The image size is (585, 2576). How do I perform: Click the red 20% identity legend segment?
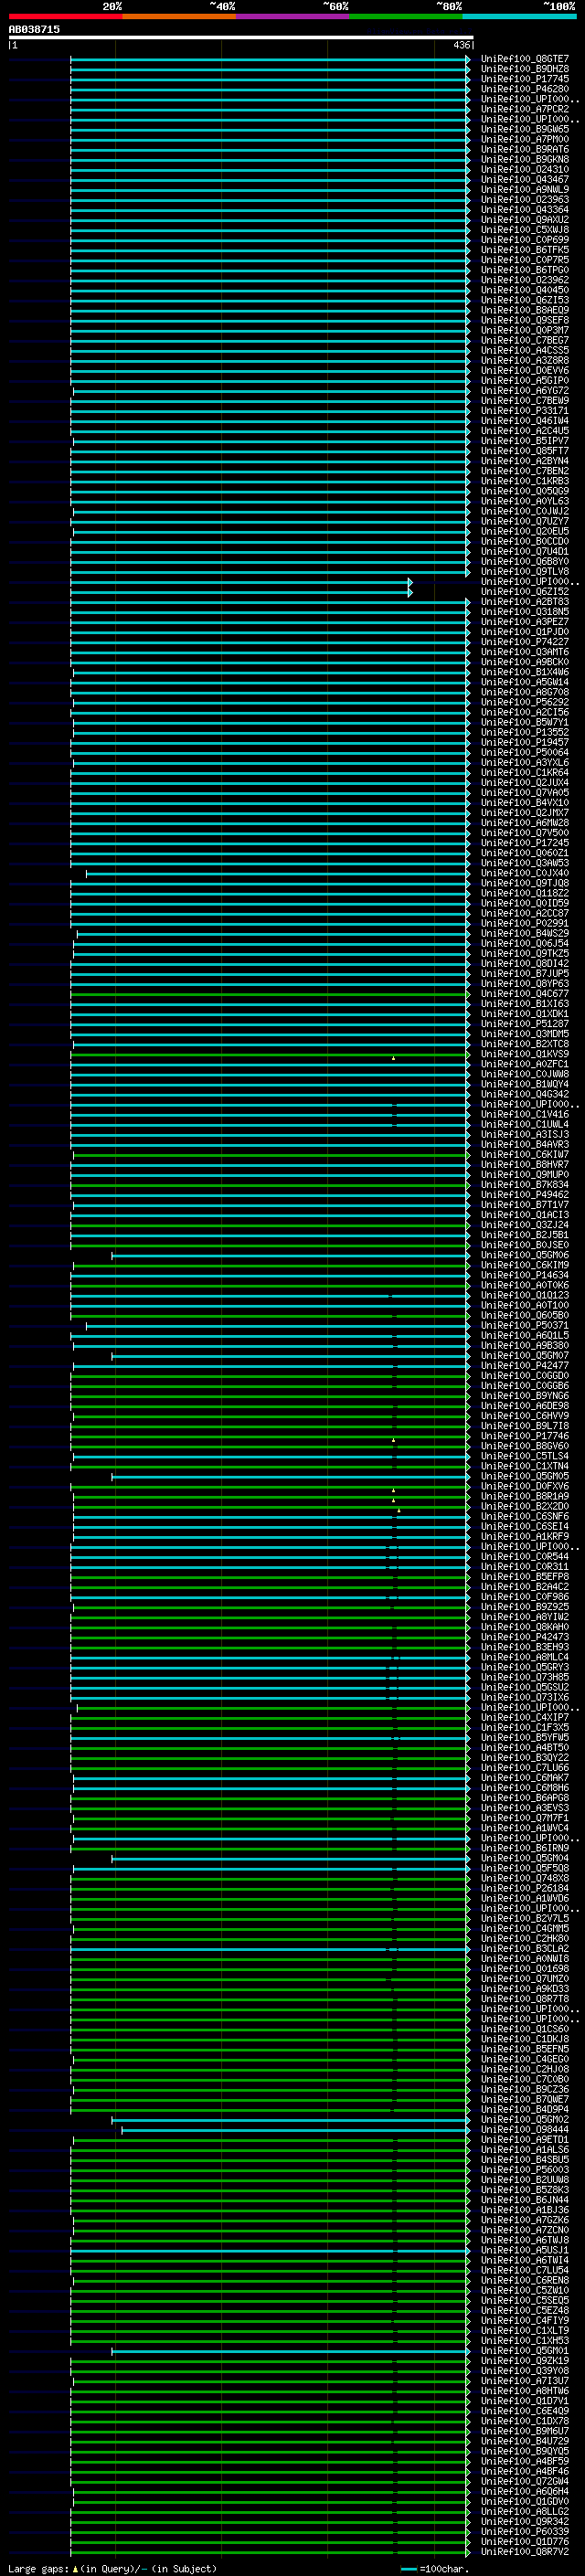pyautogui.click(x=65, y=16)
